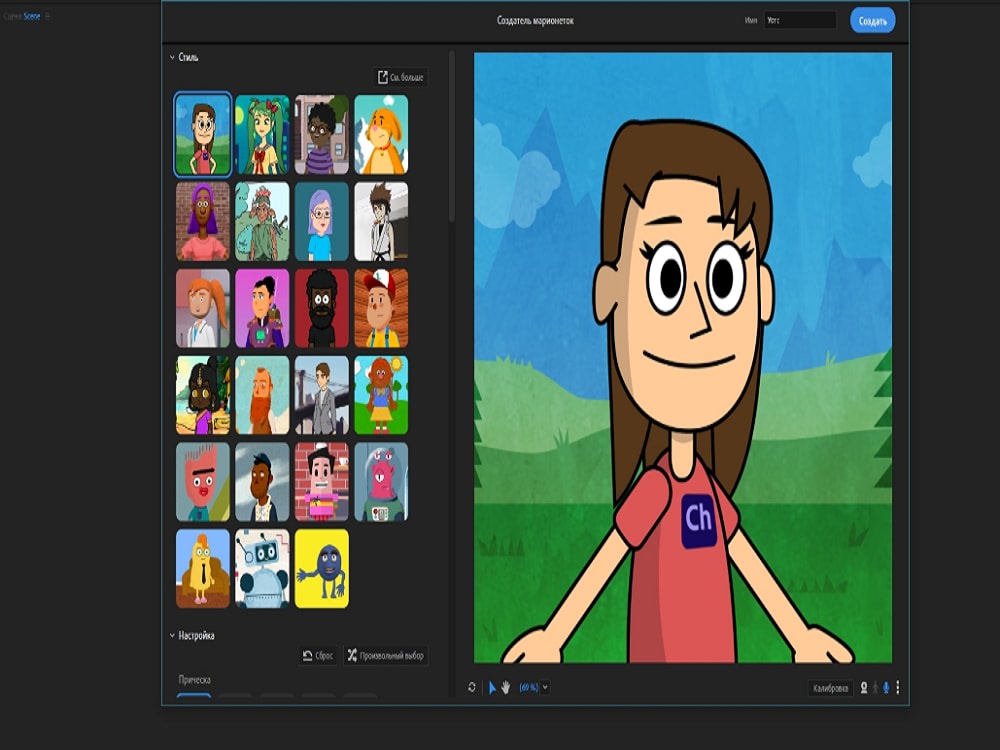
Task: Click the Создатель марионеток title
Action: [x=535, y=20]
